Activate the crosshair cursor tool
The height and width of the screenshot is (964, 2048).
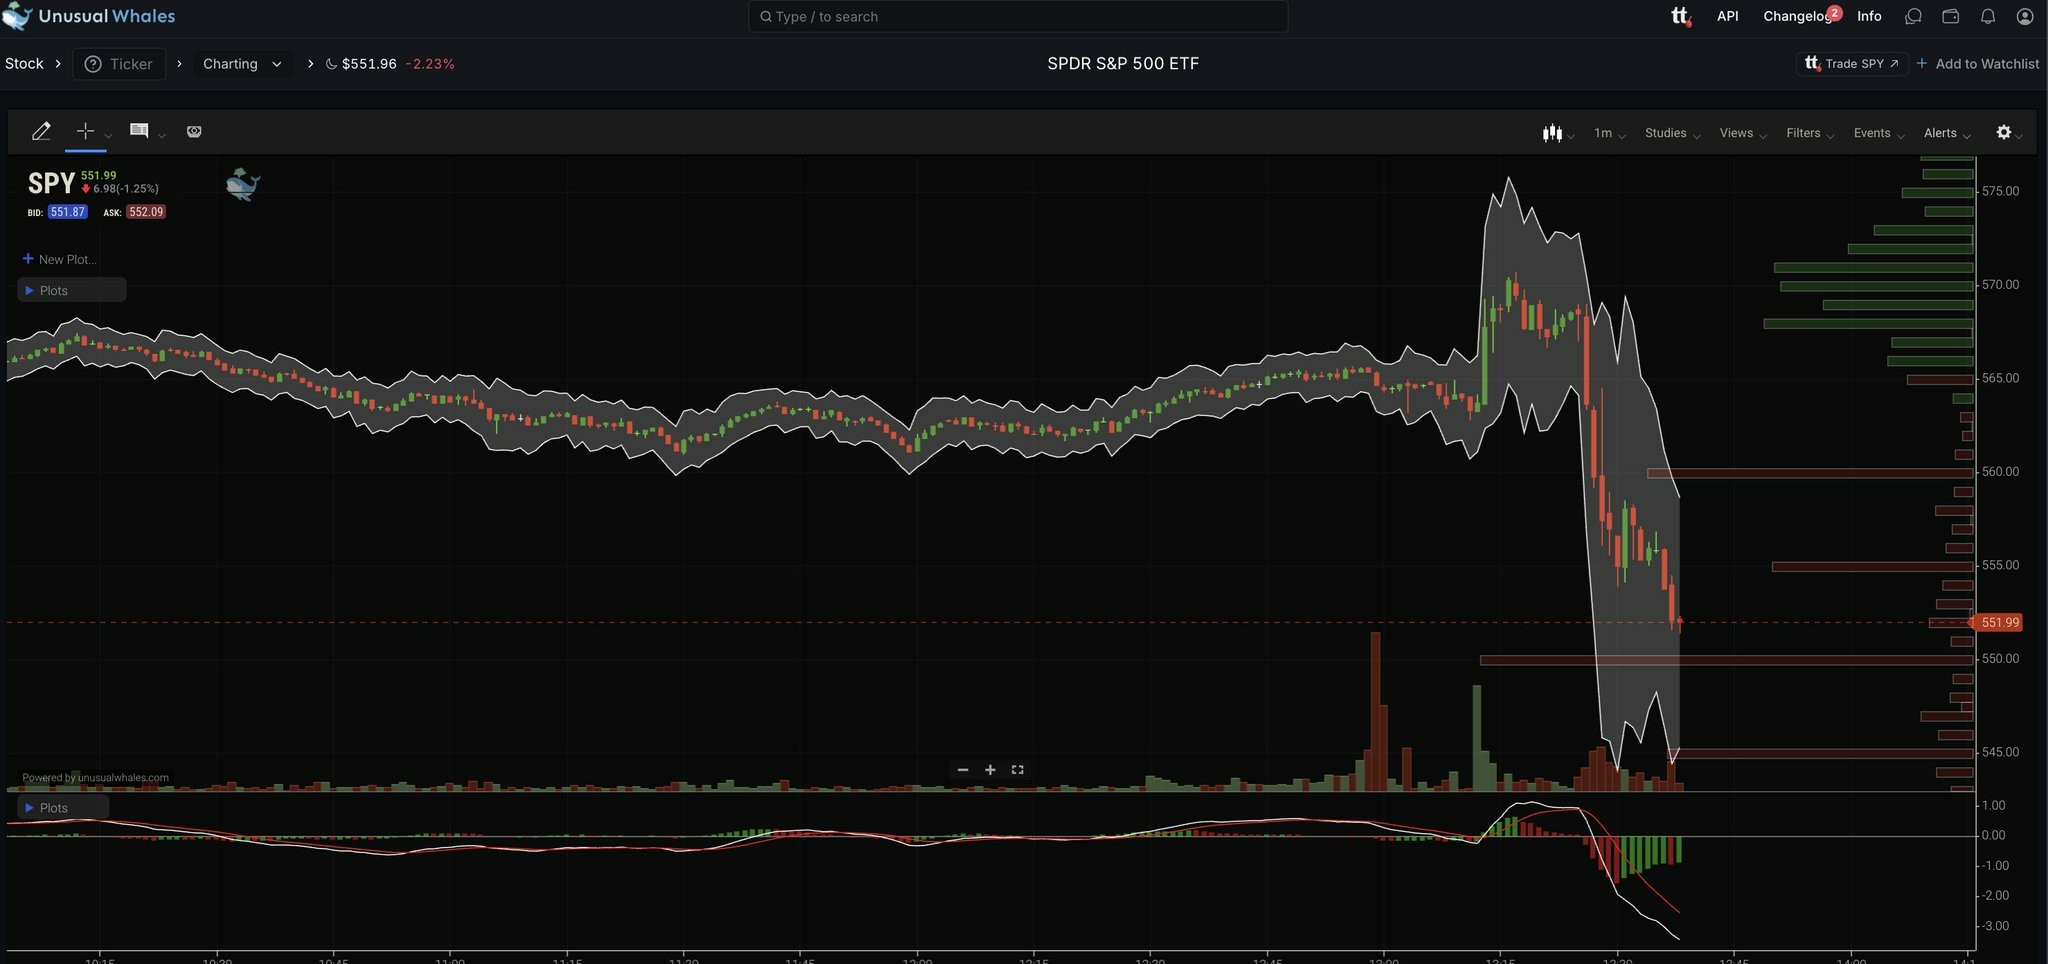pyautogui.click(x=85, y=131)
